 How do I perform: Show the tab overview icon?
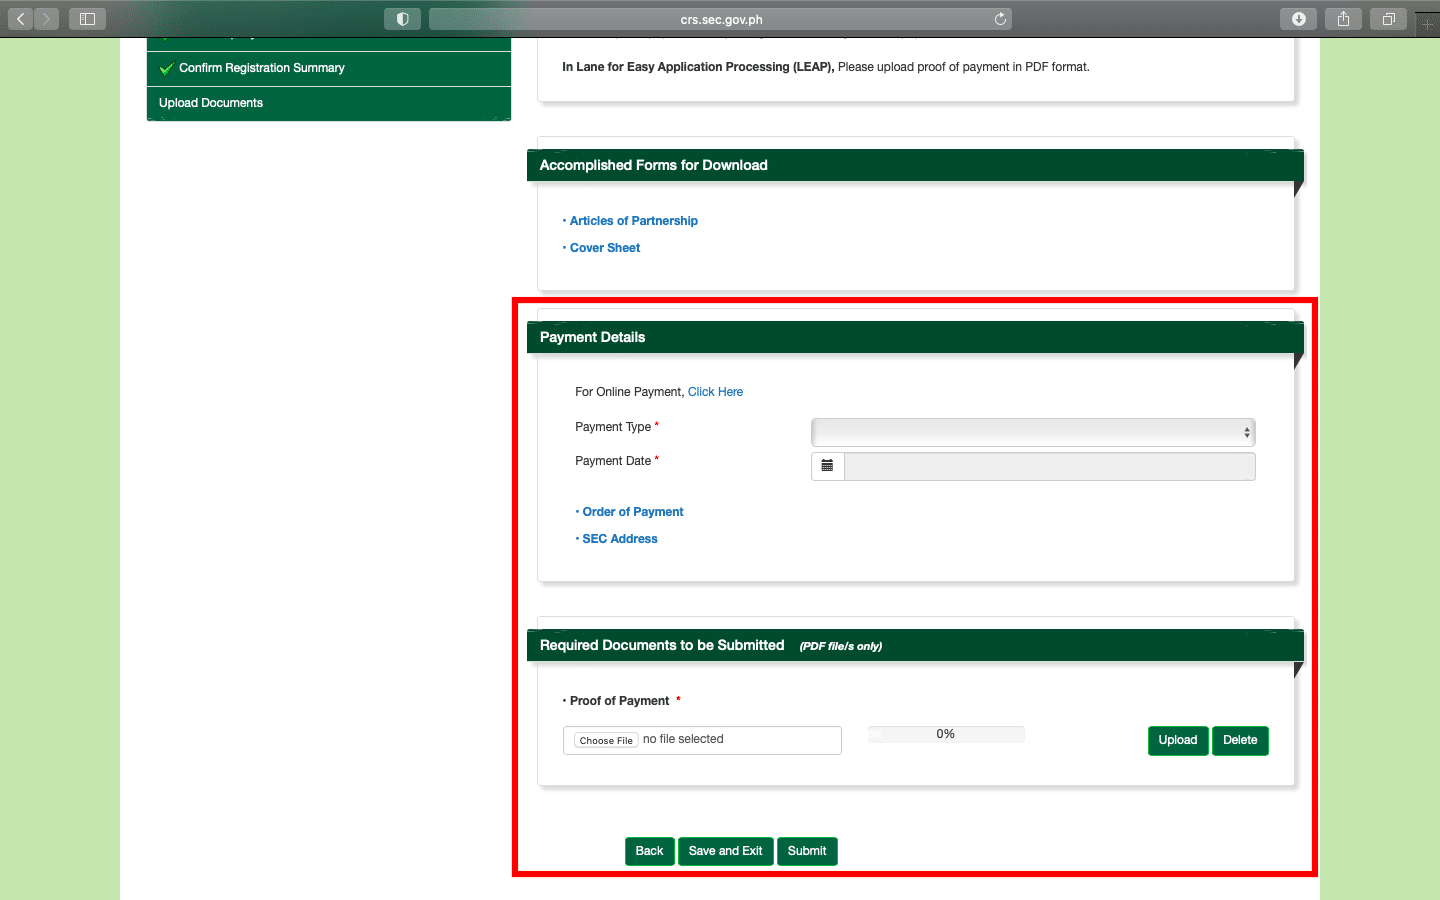click(x=1388, y=19)
